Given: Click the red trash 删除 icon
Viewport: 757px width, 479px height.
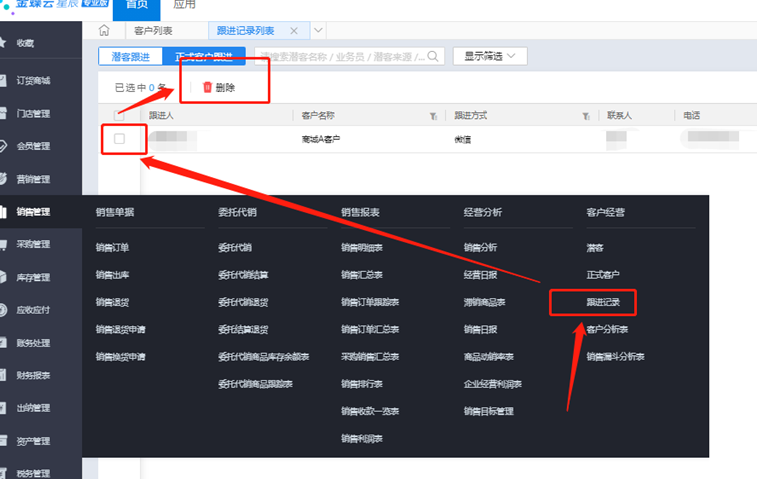Looking at the screenshot, I should click(x=208, y=88).
